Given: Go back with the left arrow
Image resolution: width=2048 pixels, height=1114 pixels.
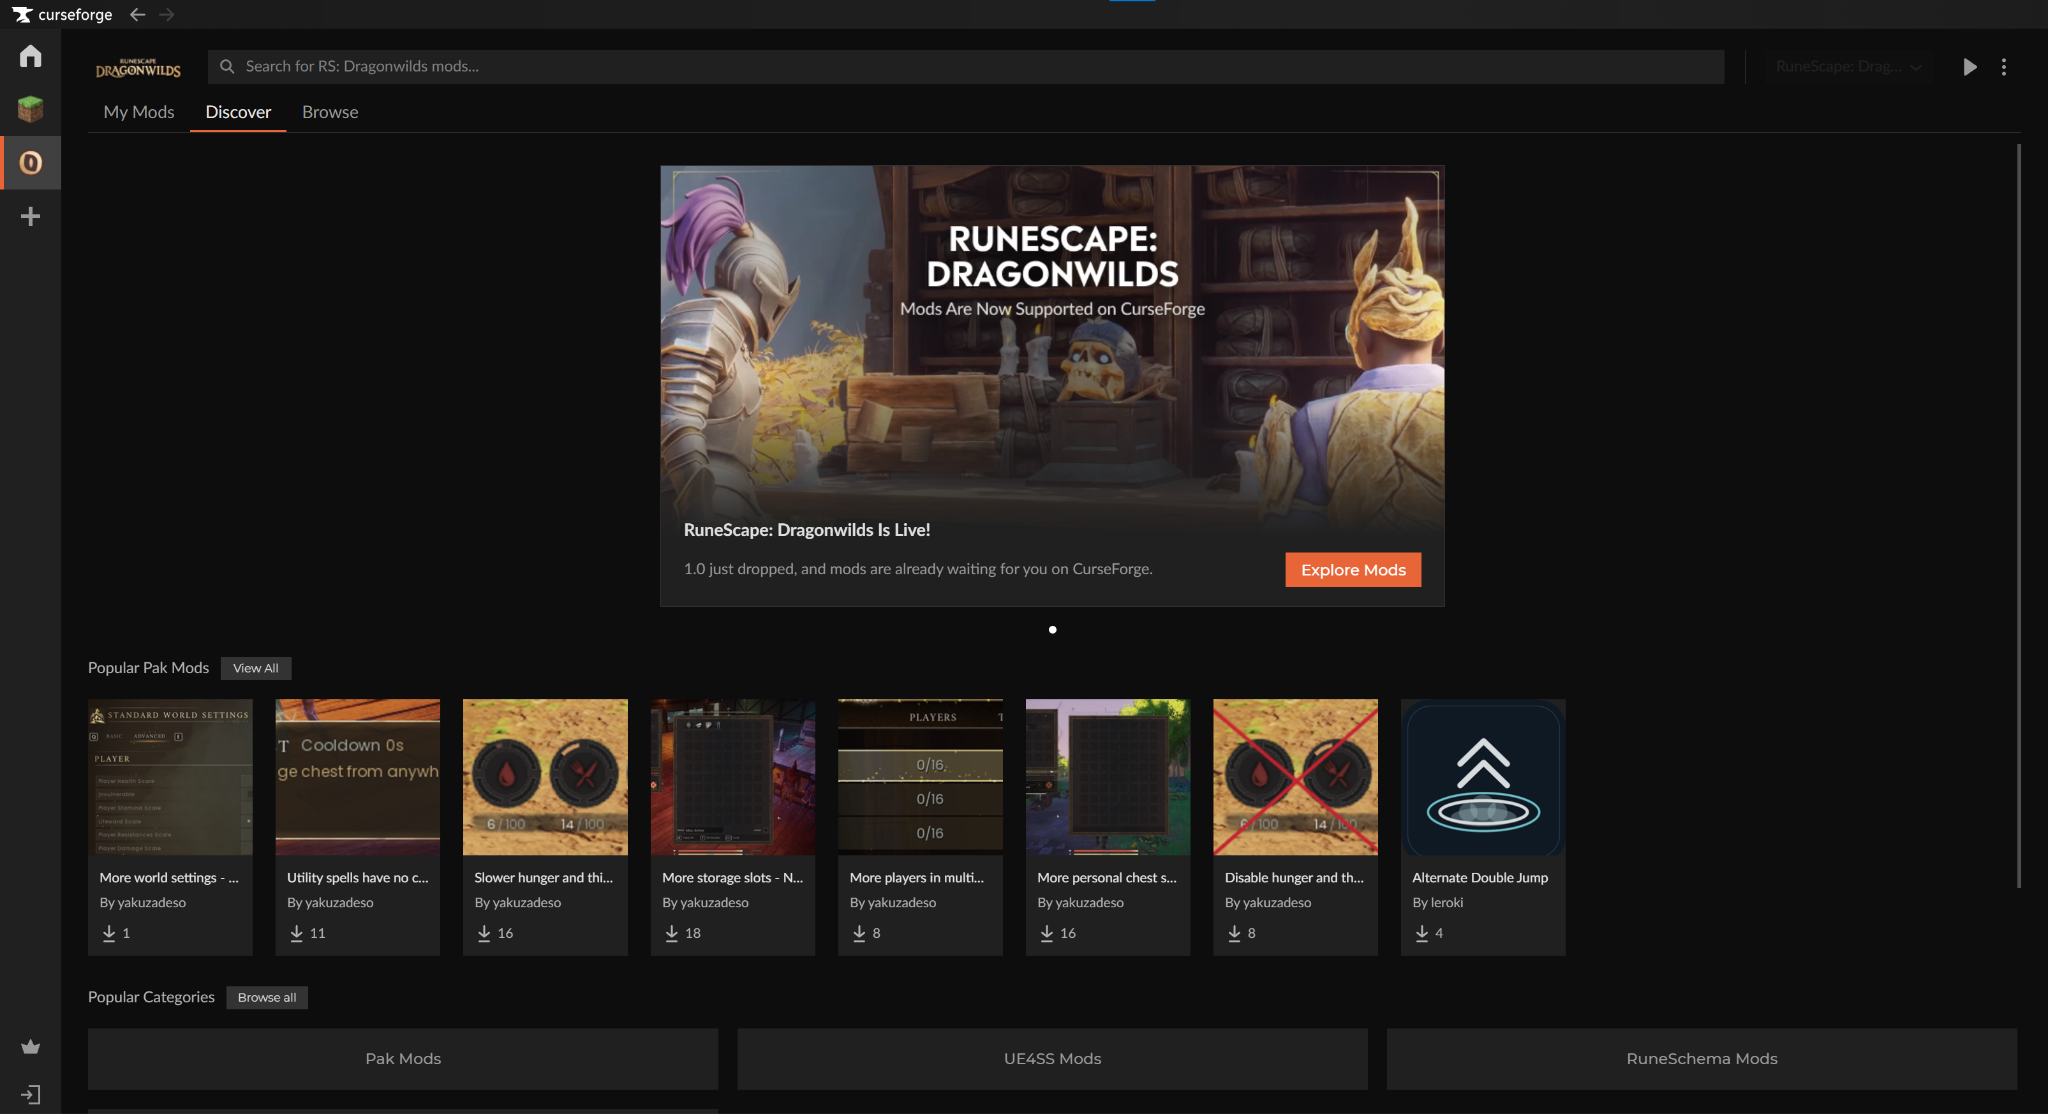Looking at the screenshot, I should (x=138, y=15).
